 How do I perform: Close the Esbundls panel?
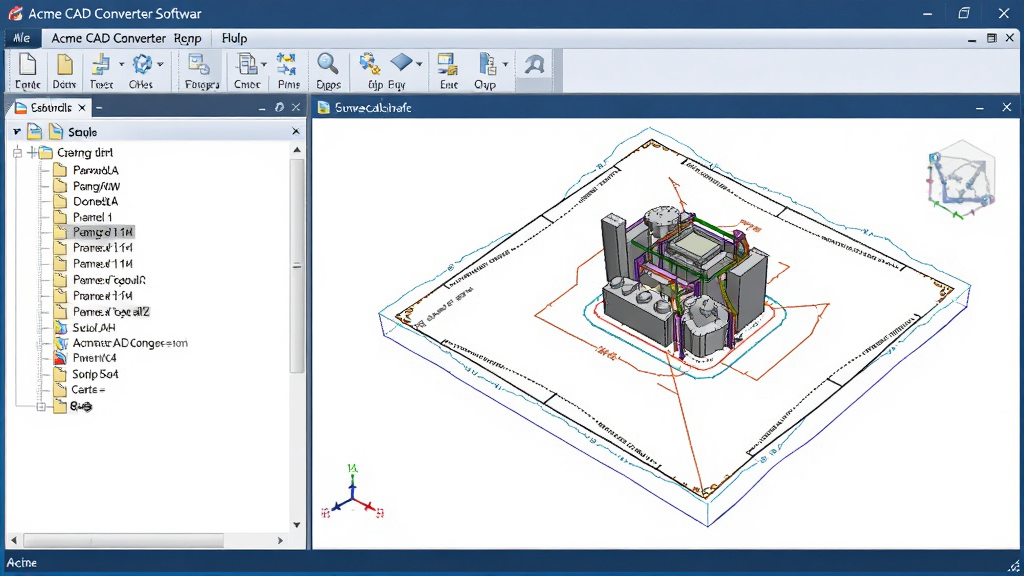point(296,107)
